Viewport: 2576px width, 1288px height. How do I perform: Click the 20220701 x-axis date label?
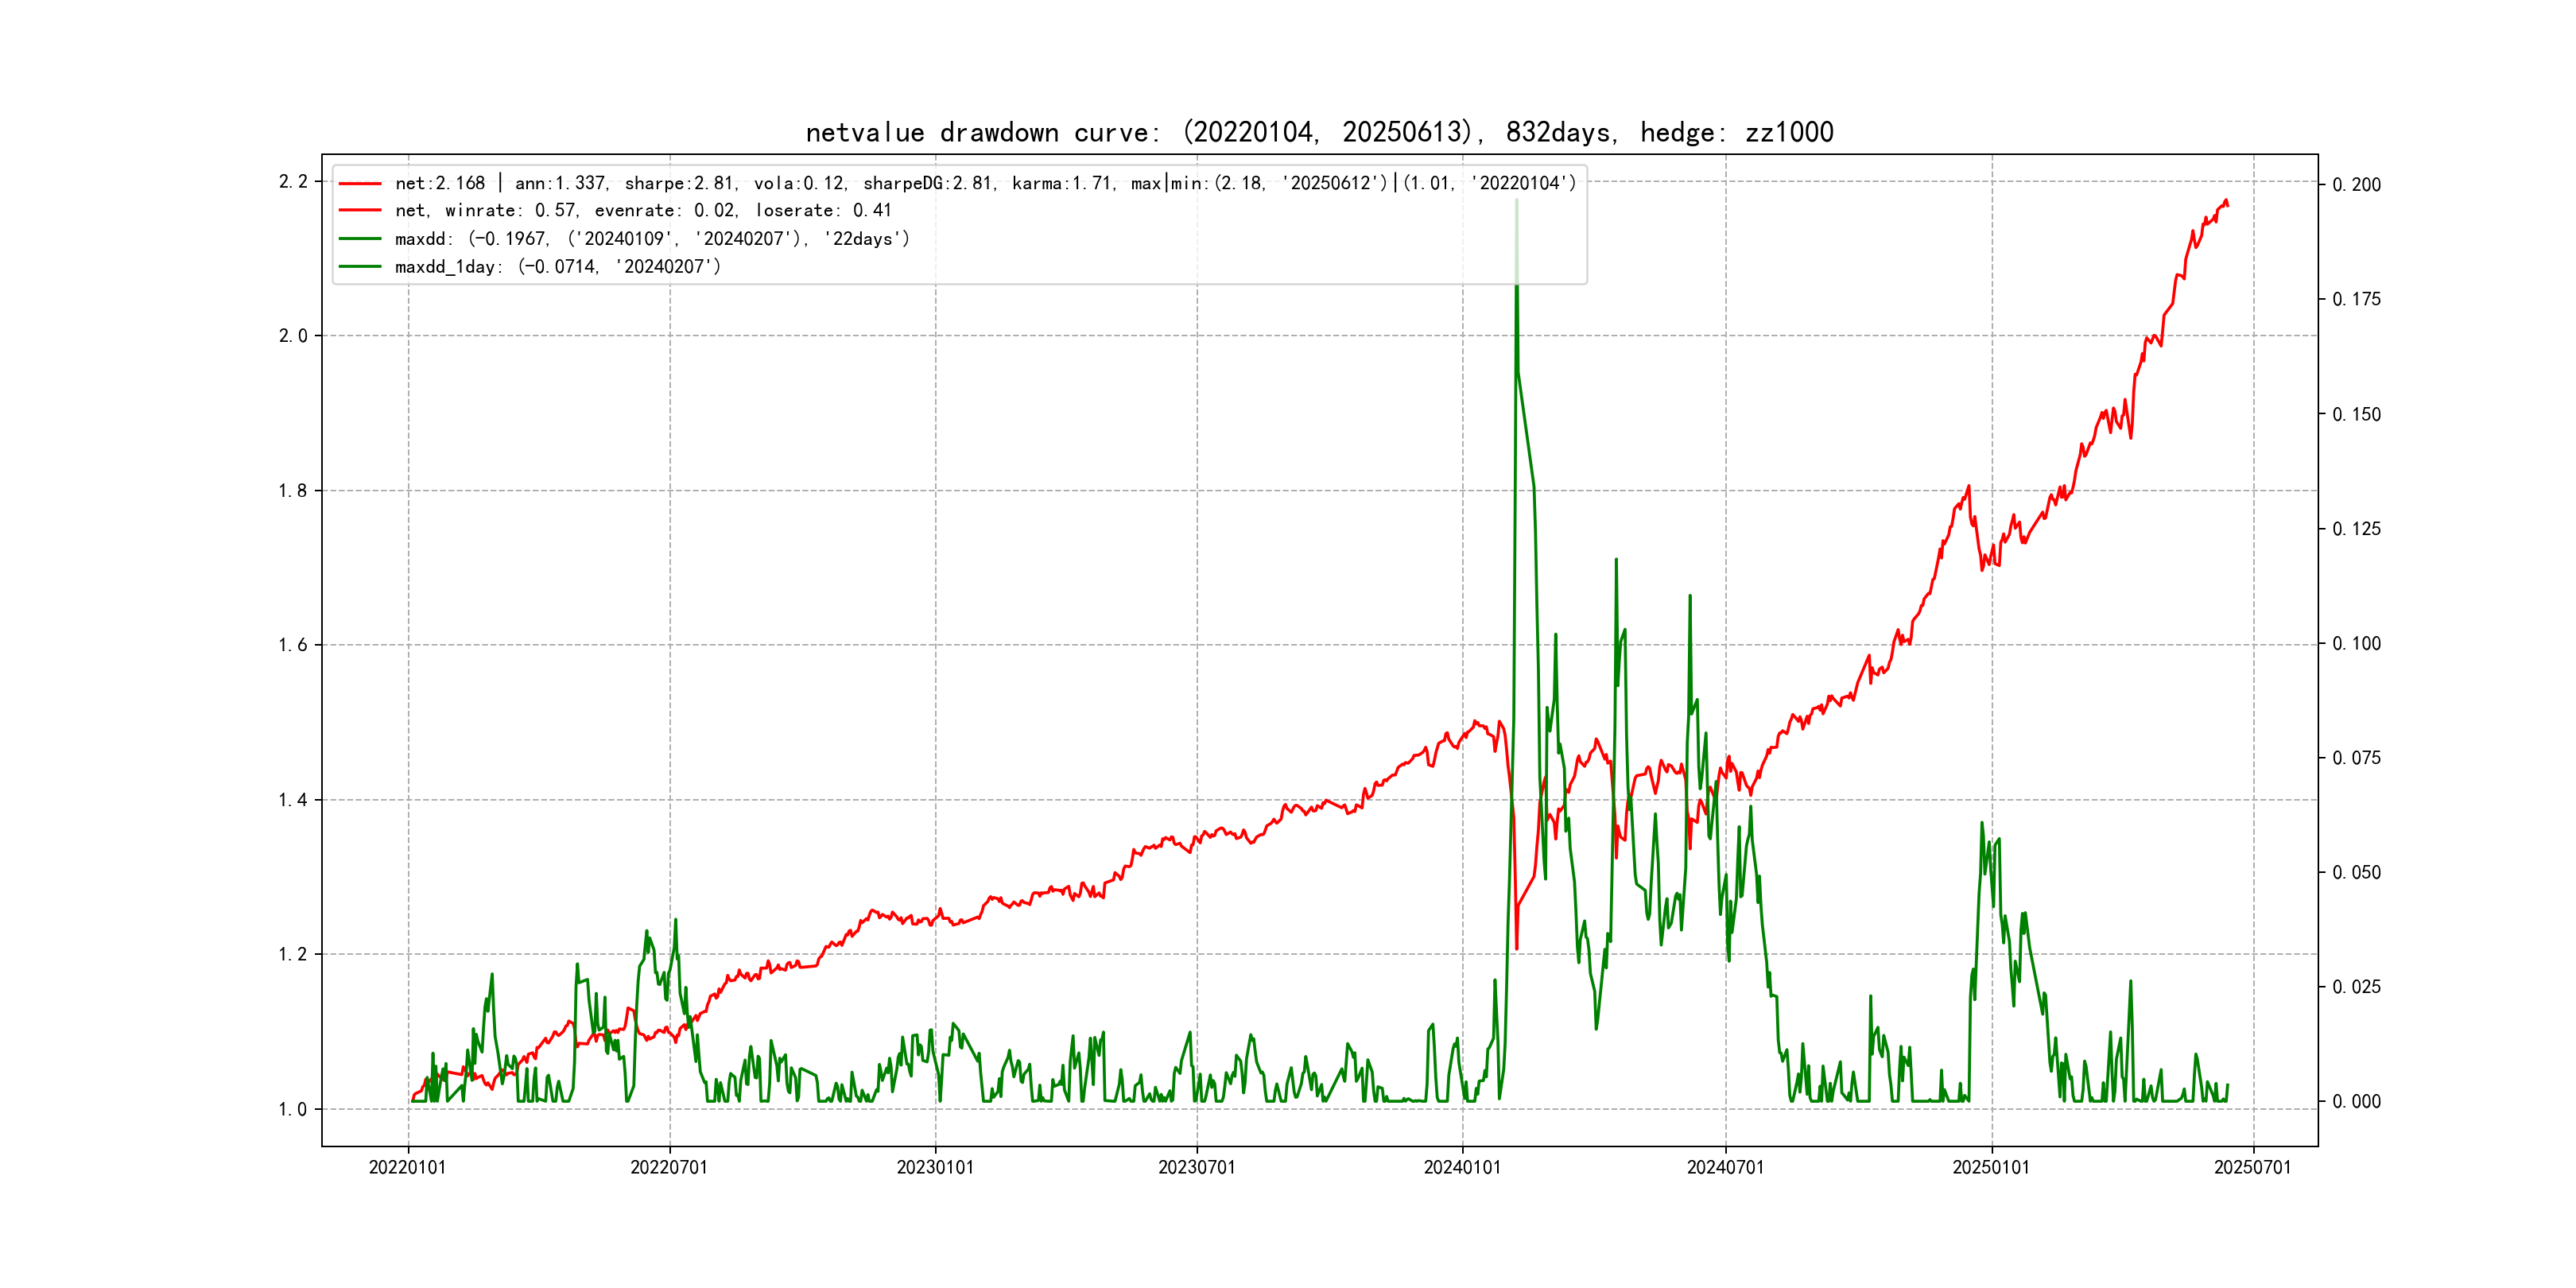pos(669,1167)
